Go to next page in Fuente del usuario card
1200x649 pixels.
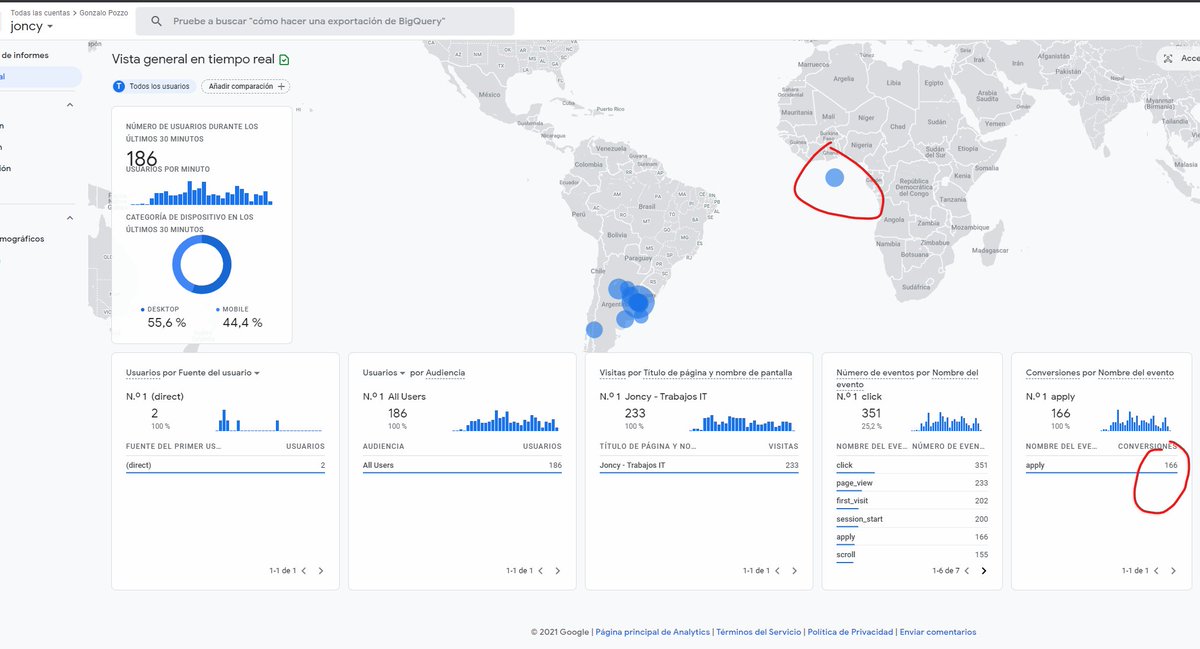(x=321, y=571)
